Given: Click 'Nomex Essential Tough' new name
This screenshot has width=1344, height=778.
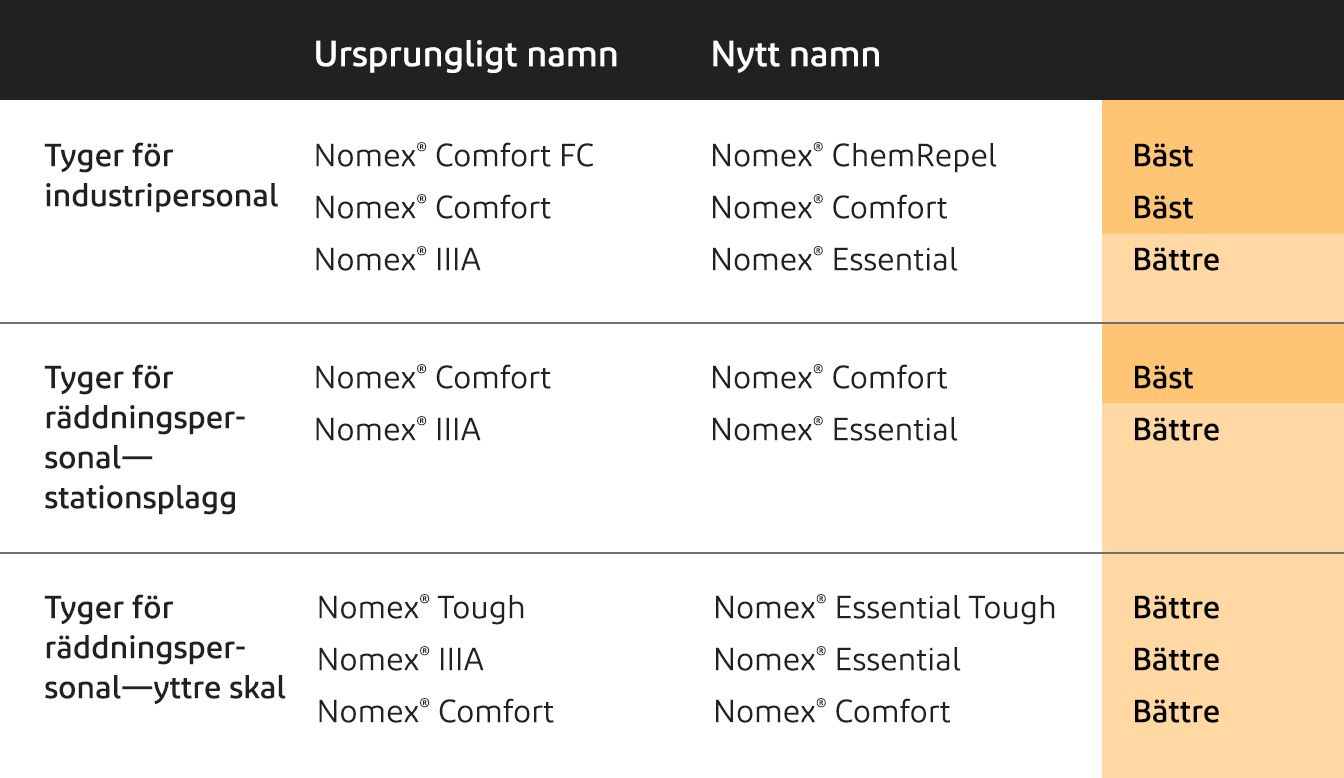Looking at the screenshot, I should pyautogui.click(x=884, y=608).
